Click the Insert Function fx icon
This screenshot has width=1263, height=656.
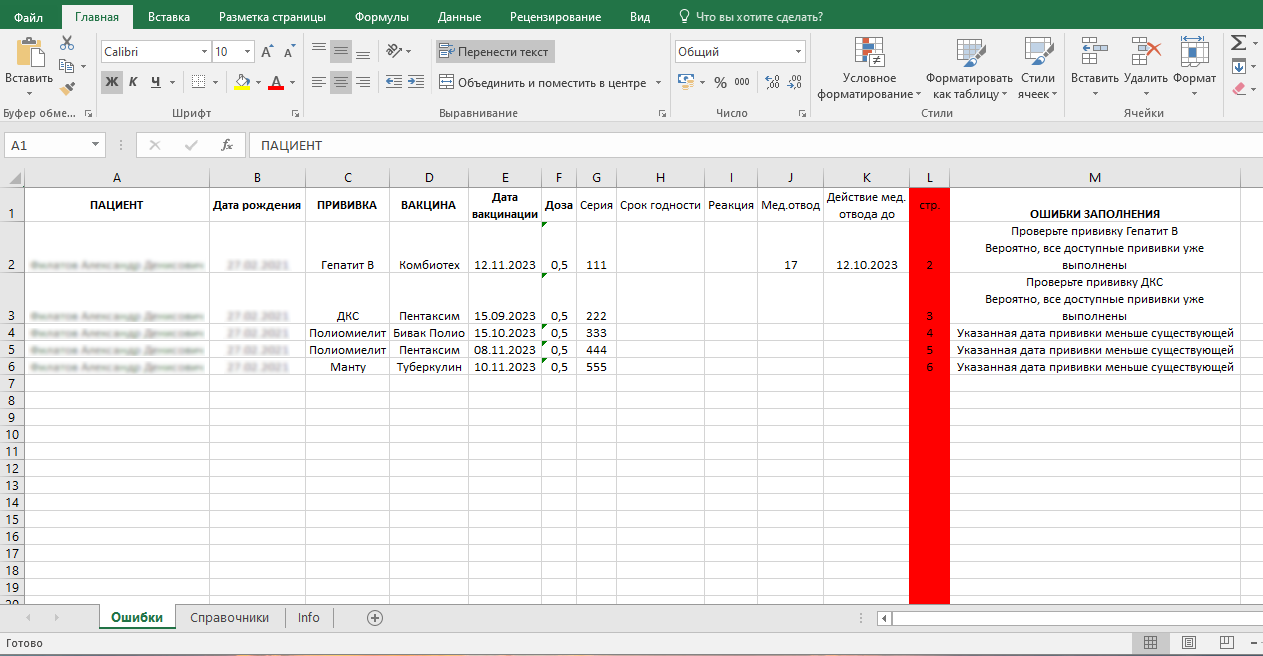(x=227, y=145)
